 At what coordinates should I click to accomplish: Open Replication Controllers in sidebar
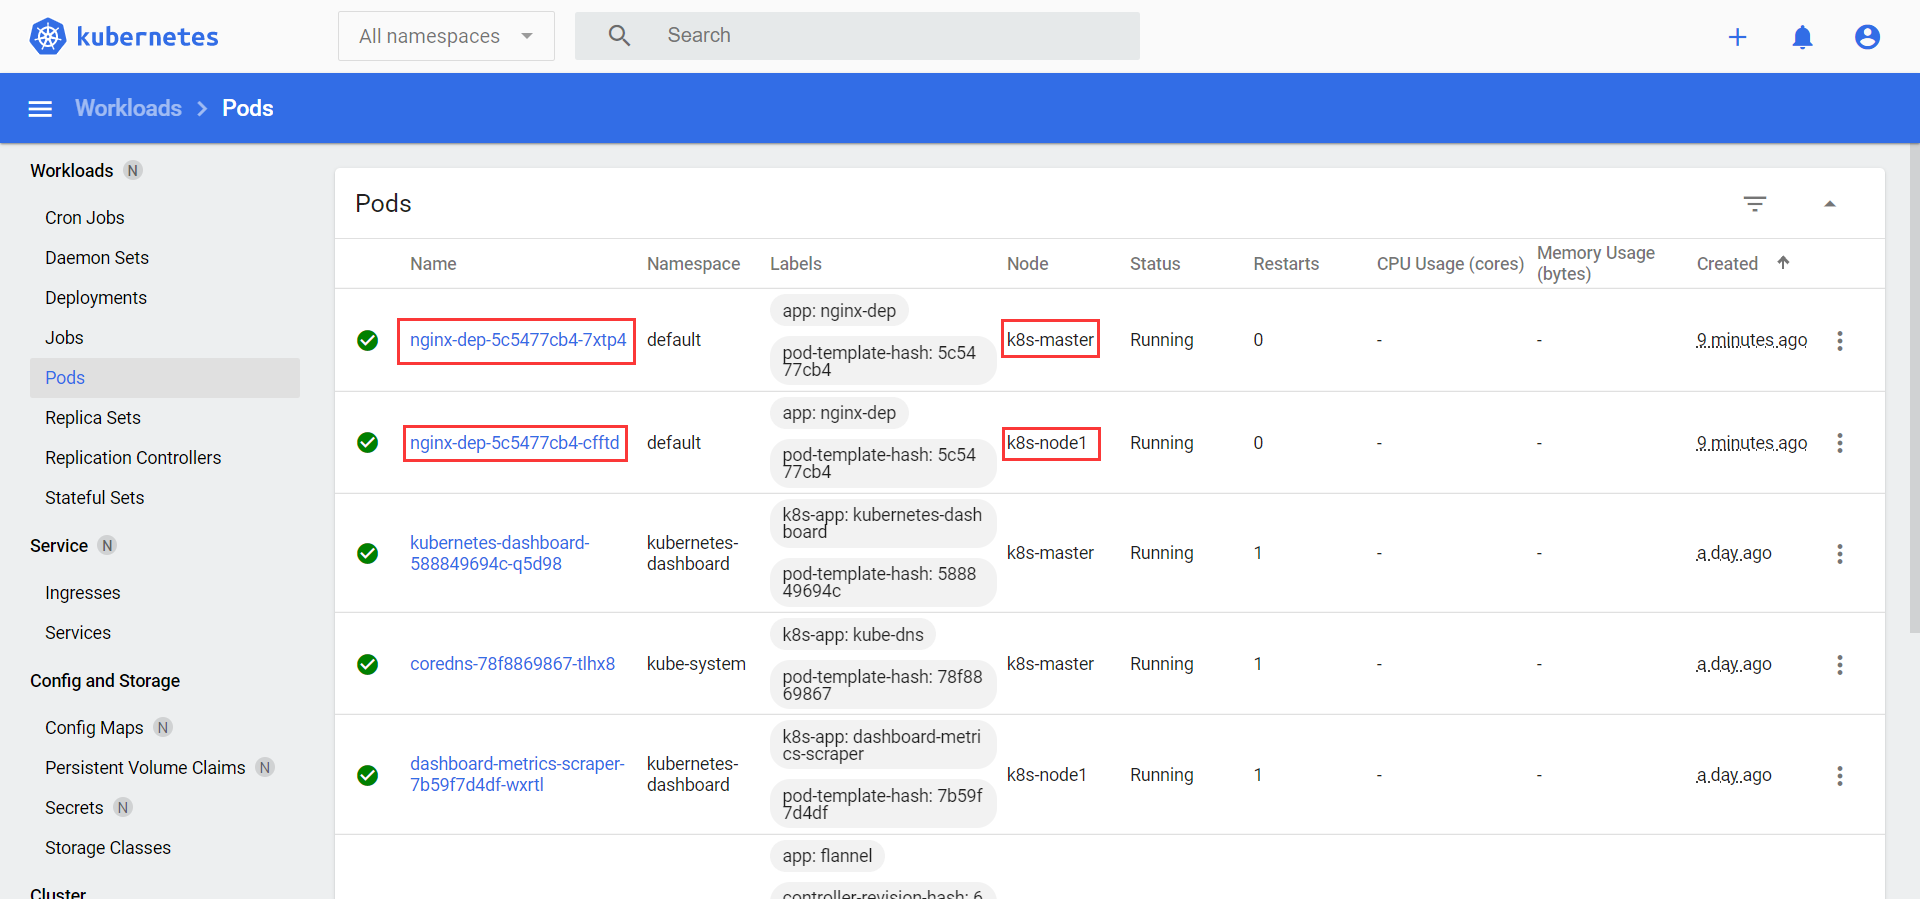click(133, 458)
